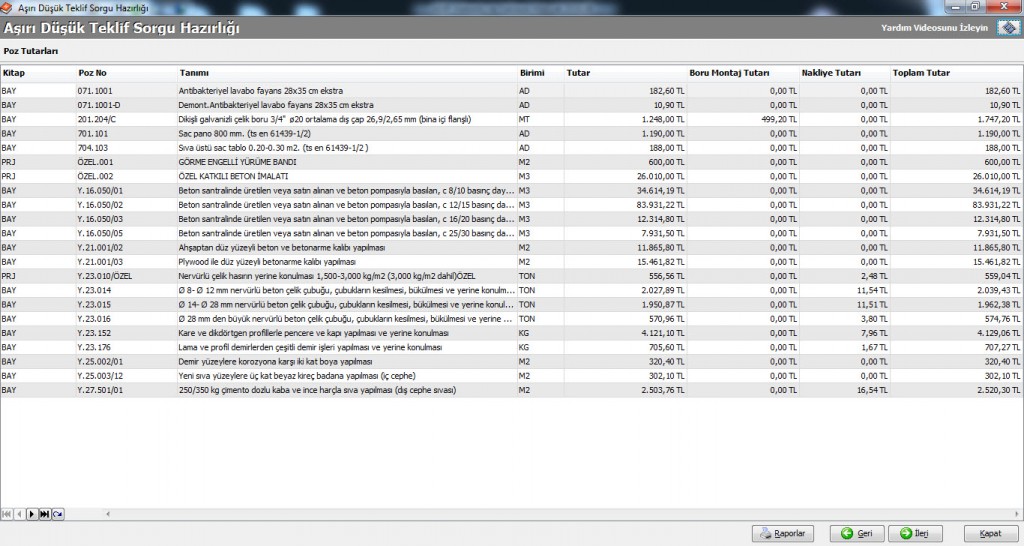The image size is (1024, 546).
Task: Open Raporlar reports button
Action: (783, 533)
